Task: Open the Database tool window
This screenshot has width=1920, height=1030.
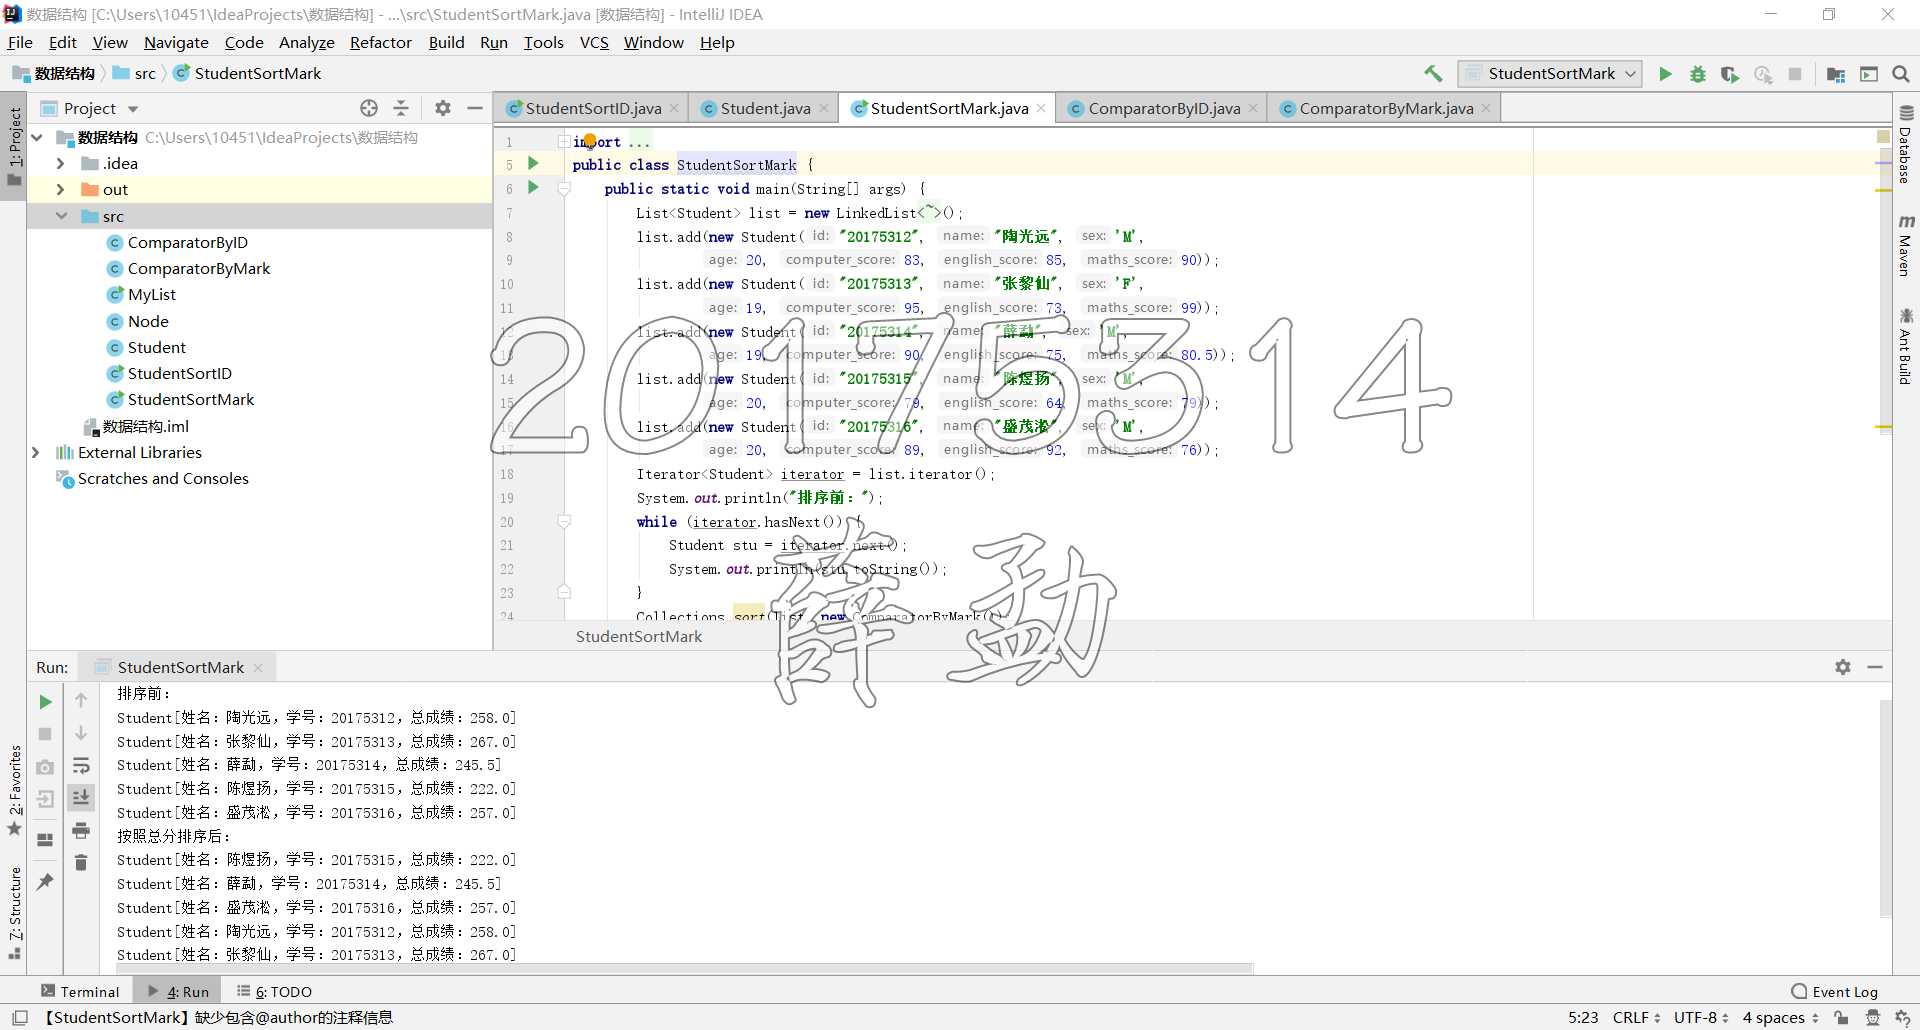Action: (x=1906, y=147)
